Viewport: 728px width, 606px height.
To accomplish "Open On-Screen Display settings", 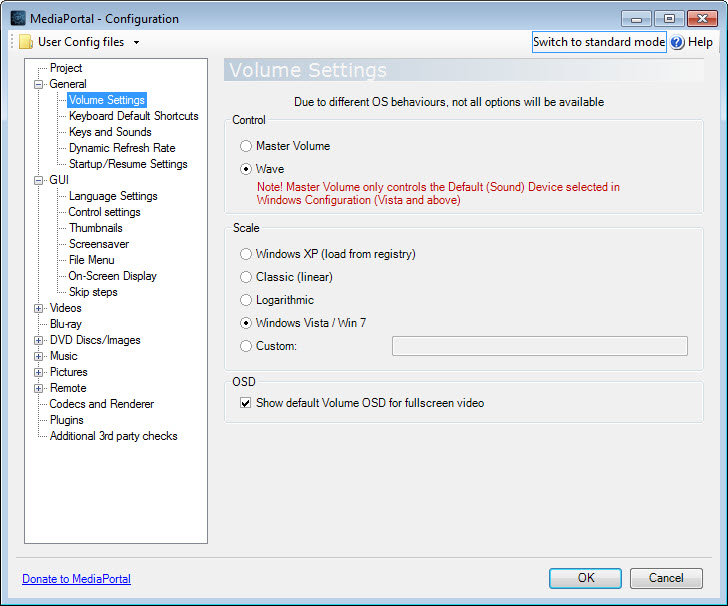I will pyautogui.click(x=112, y=276).
